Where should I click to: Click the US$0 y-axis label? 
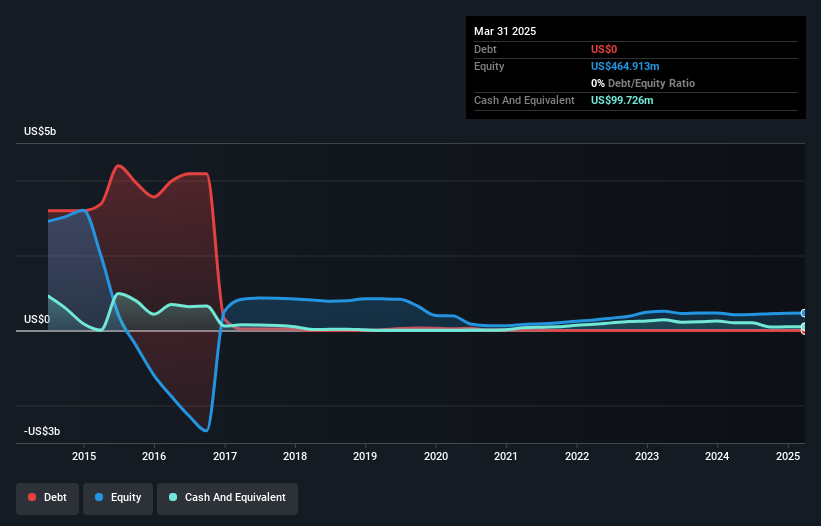[x=37, y=319]
